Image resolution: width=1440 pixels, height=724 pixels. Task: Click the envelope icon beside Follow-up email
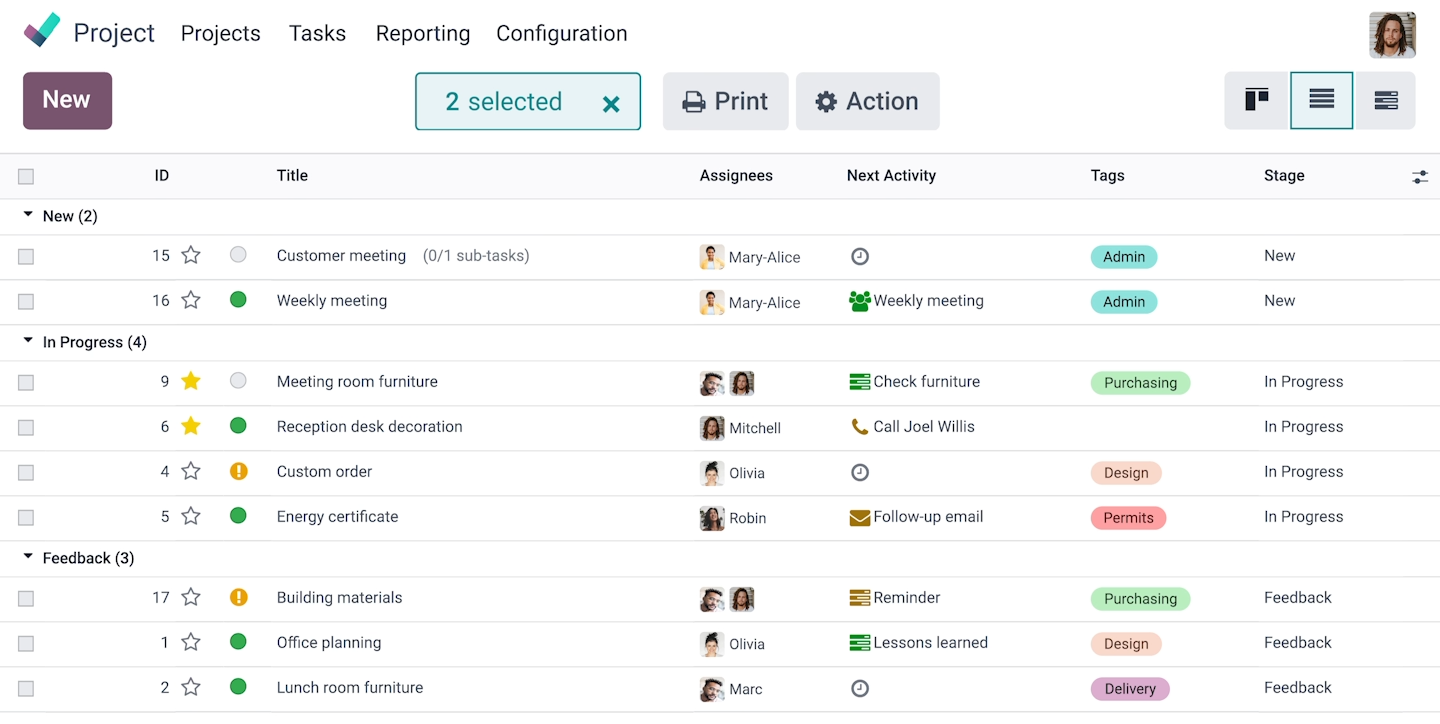click(862, 517)
